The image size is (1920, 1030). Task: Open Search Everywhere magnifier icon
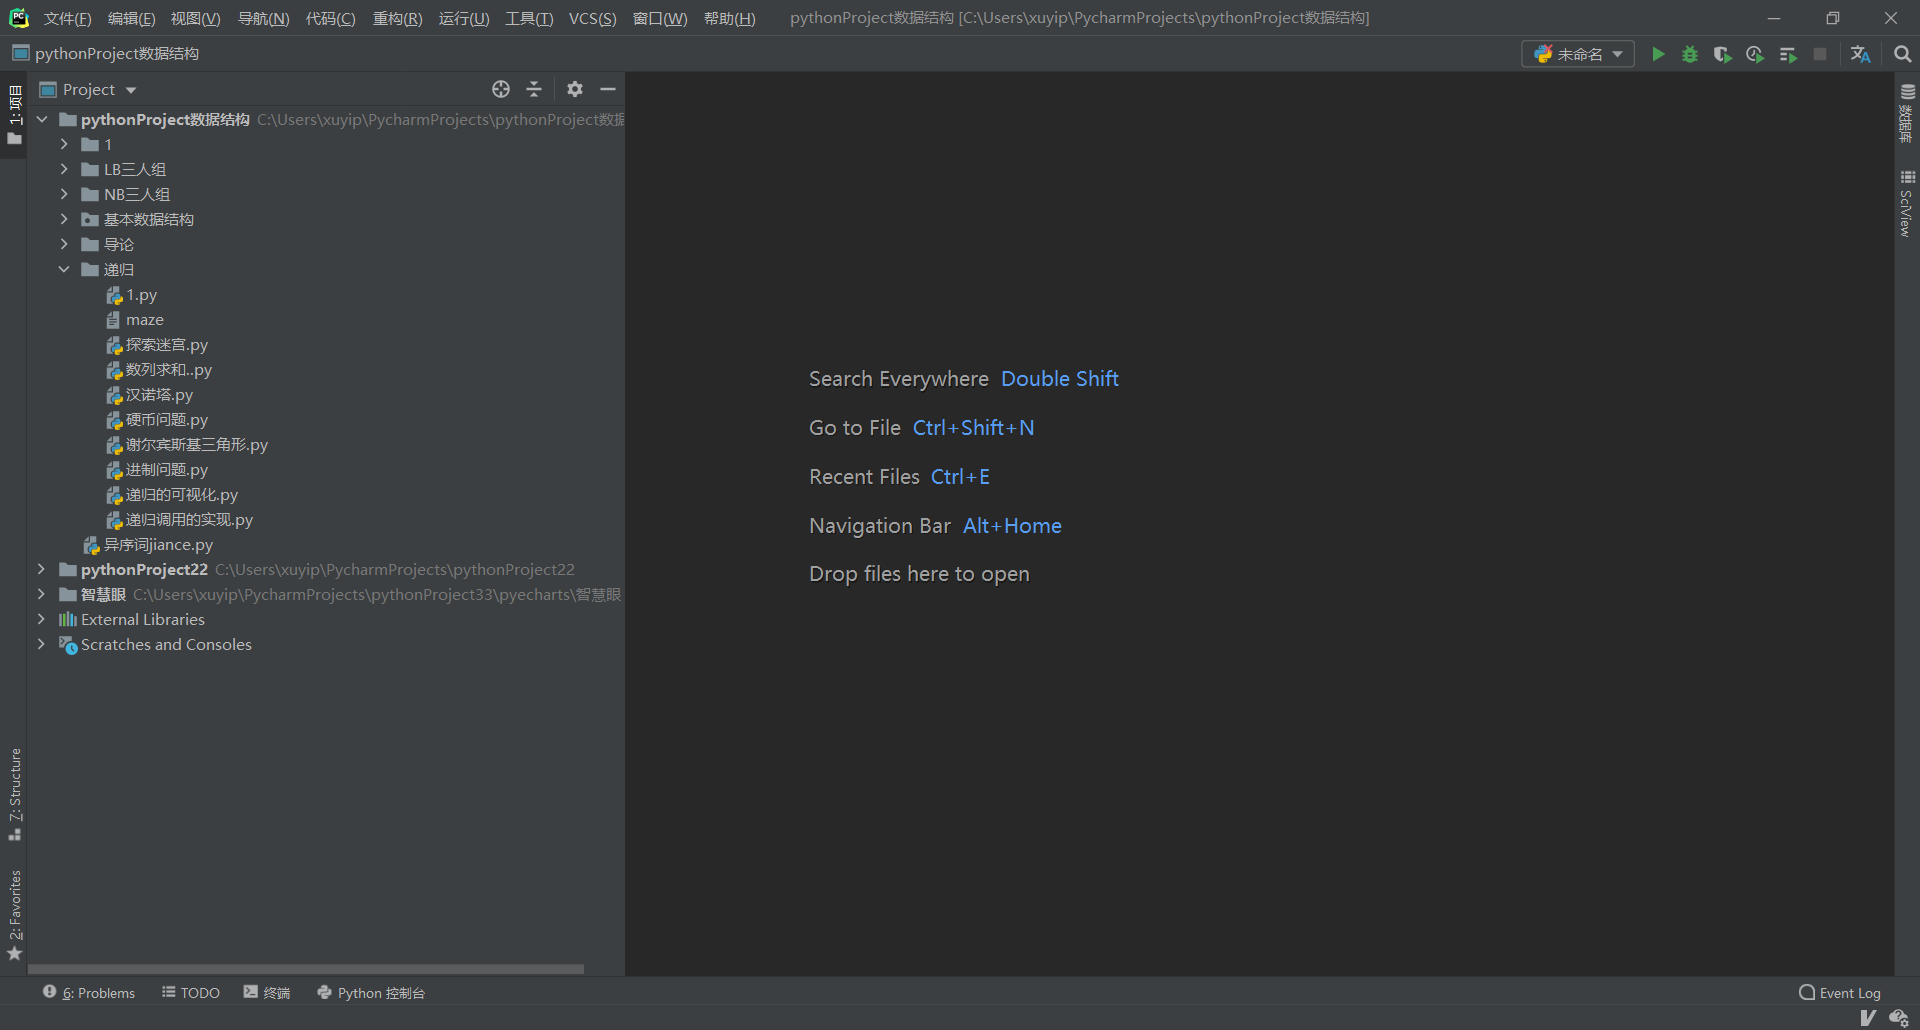pos(1903,54)
